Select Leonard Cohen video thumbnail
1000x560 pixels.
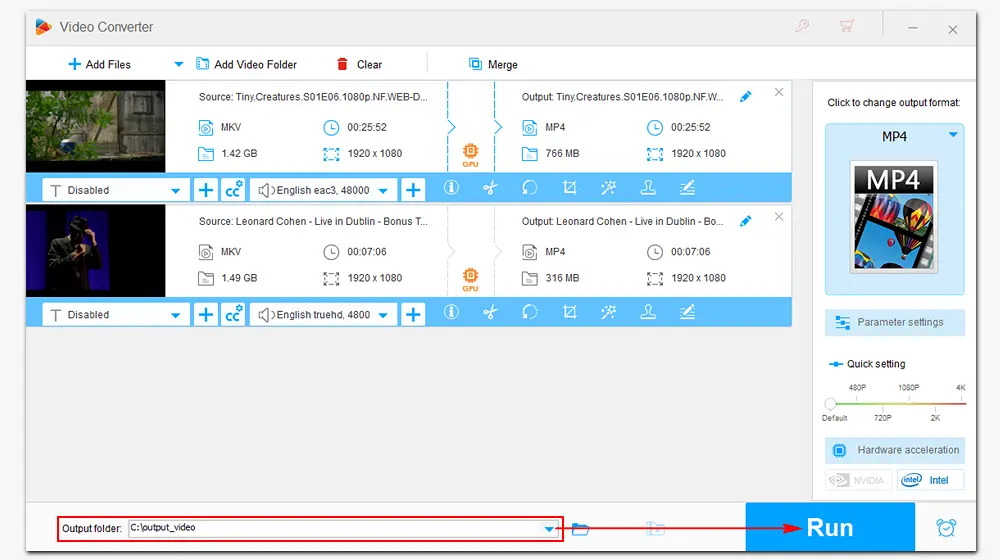tap(96, 251)
